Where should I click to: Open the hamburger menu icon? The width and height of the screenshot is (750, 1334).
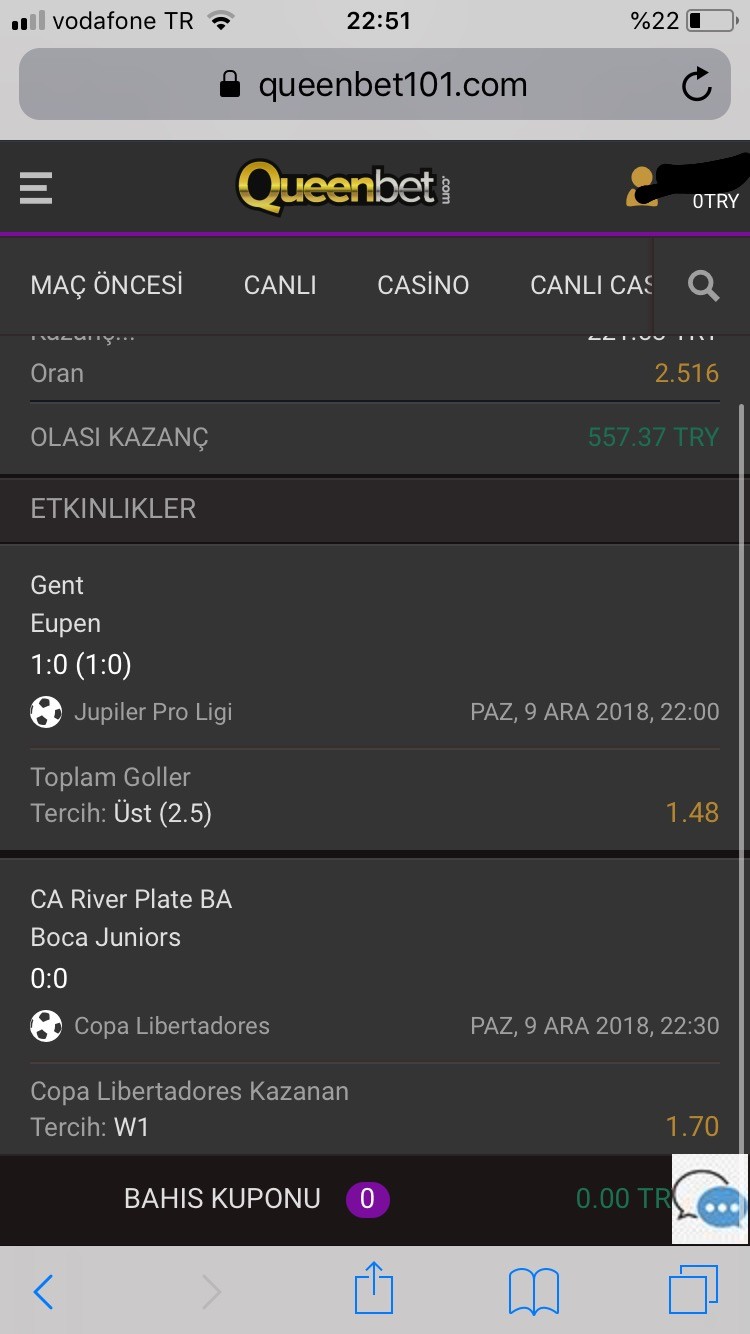(x=35, y=187)
